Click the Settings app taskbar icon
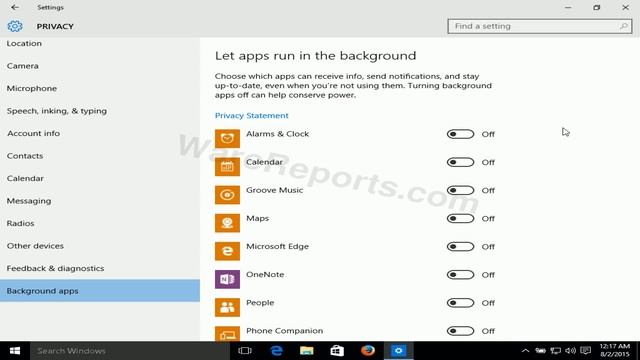This screenshot has height=360, width=640. [398, 351]
